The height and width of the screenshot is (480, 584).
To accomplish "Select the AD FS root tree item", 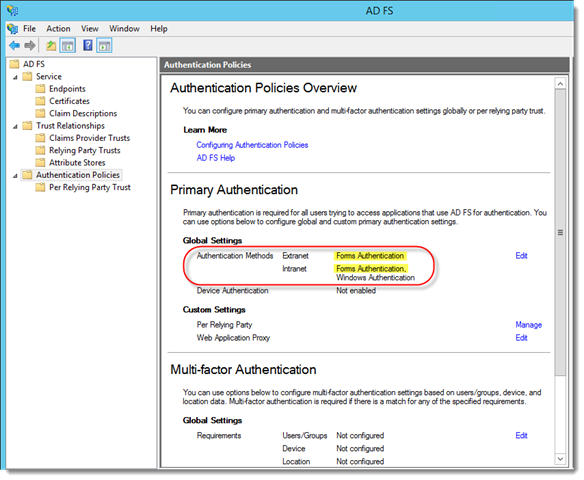I will point(34,64).
